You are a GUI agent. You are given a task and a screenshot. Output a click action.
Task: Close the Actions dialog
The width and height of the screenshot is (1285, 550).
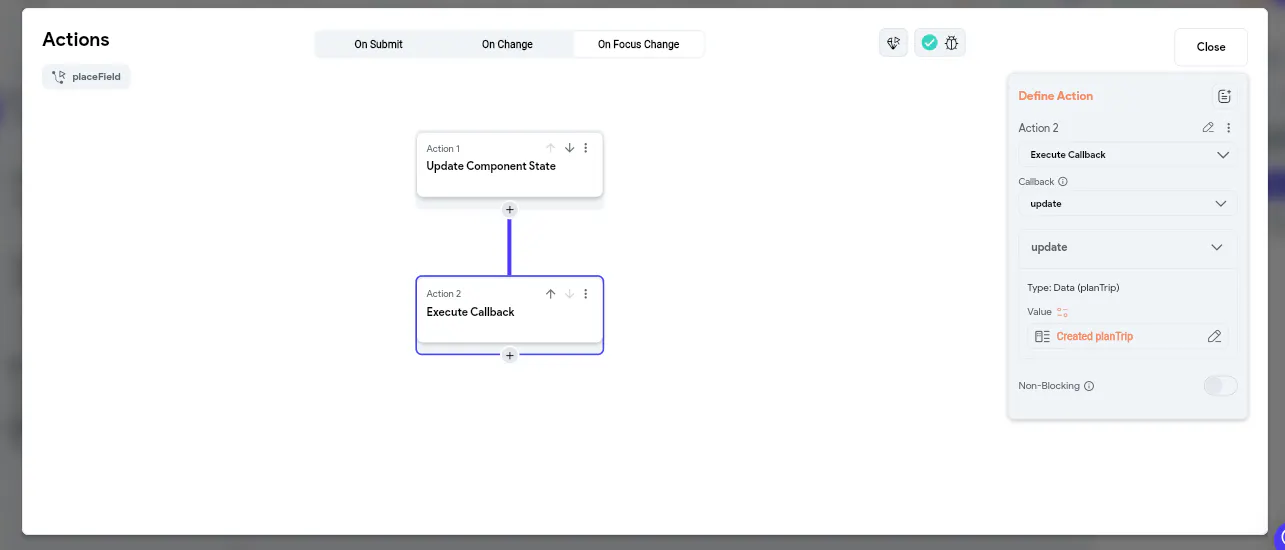point(1211,47)
